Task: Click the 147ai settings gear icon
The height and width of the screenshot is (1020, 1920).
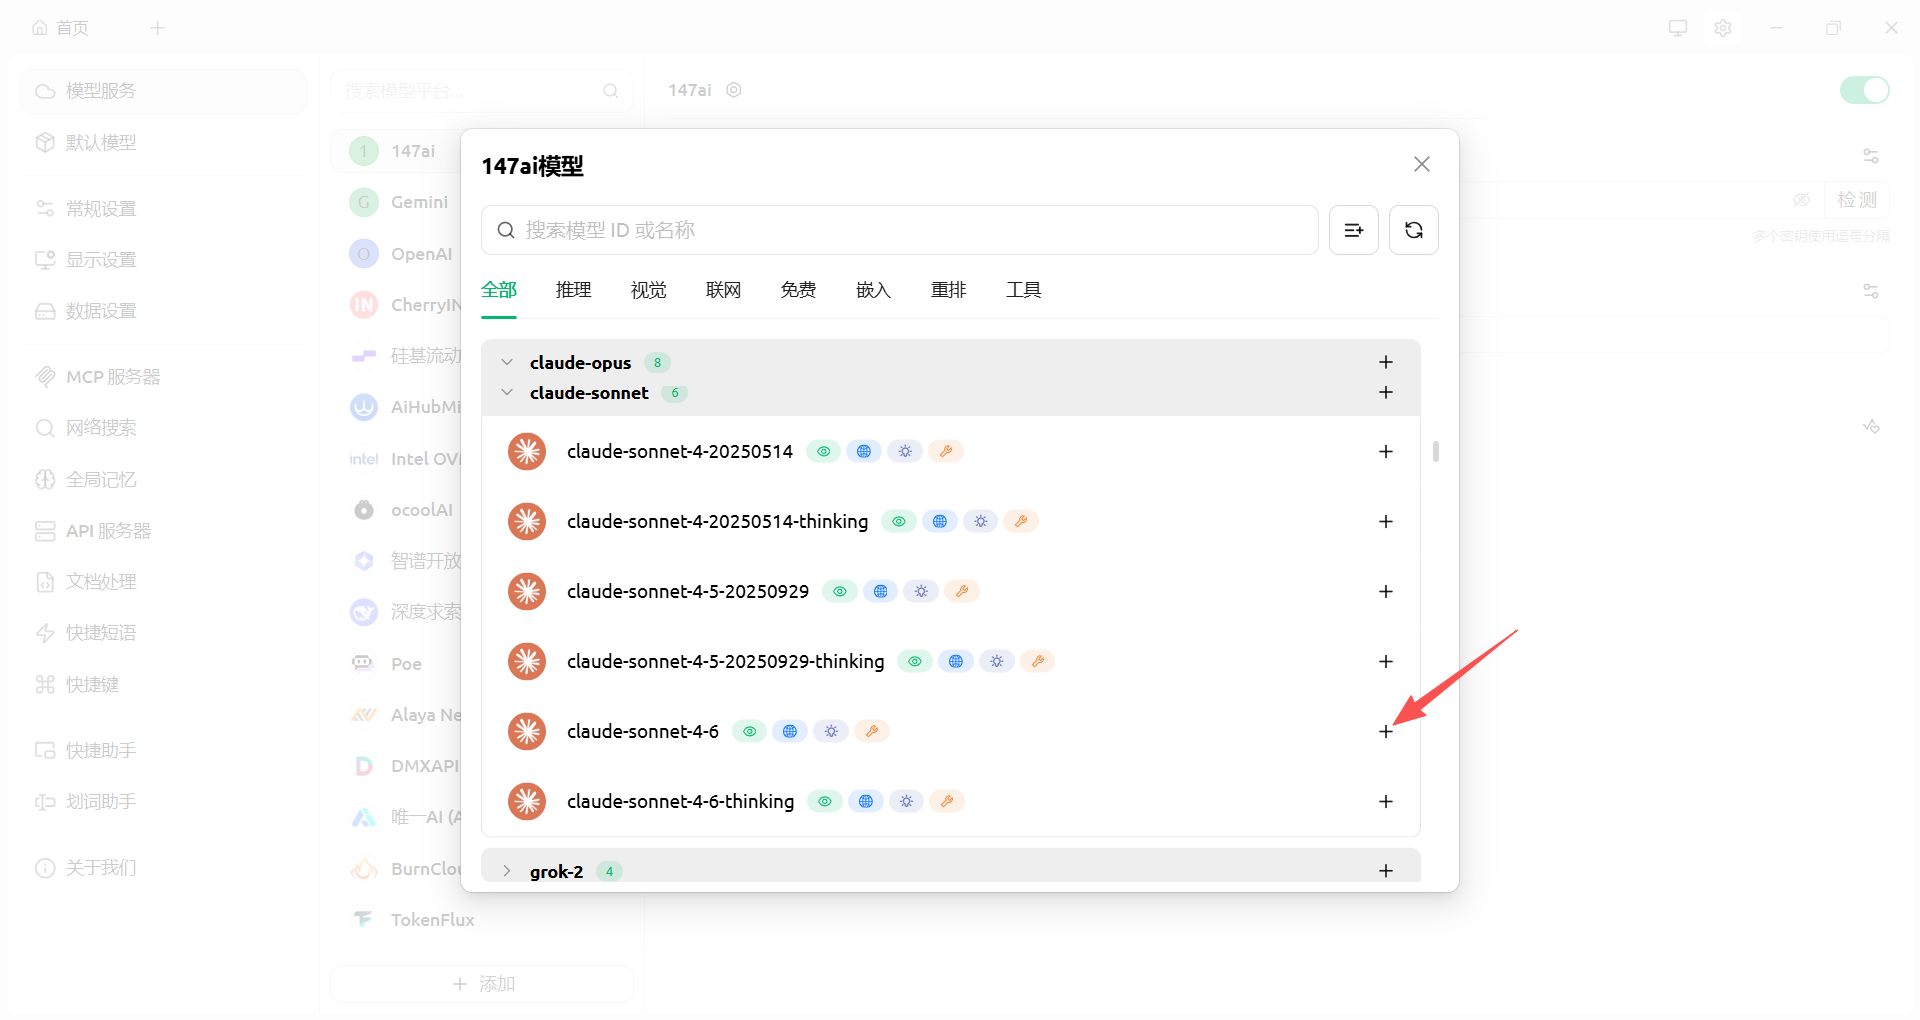Action: click(x=734, y=90)
